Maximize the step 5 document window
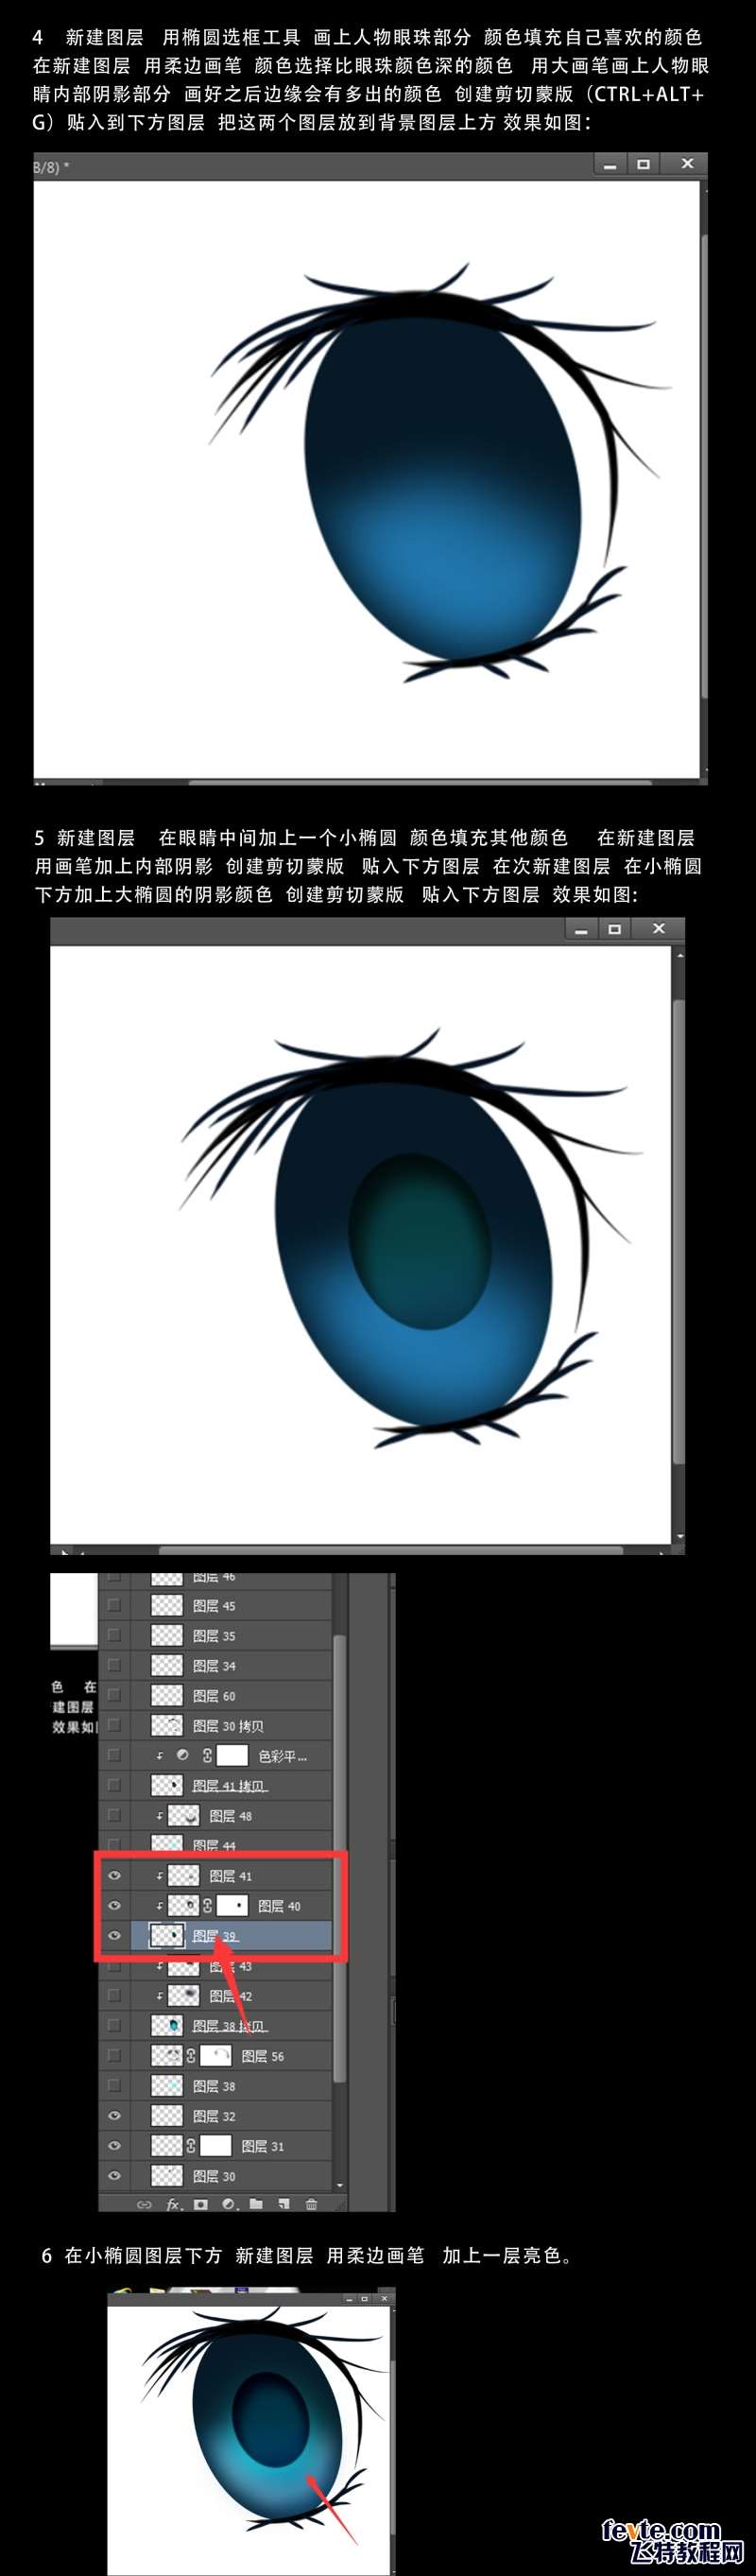 pyautogui.click(x=615, y=929)
